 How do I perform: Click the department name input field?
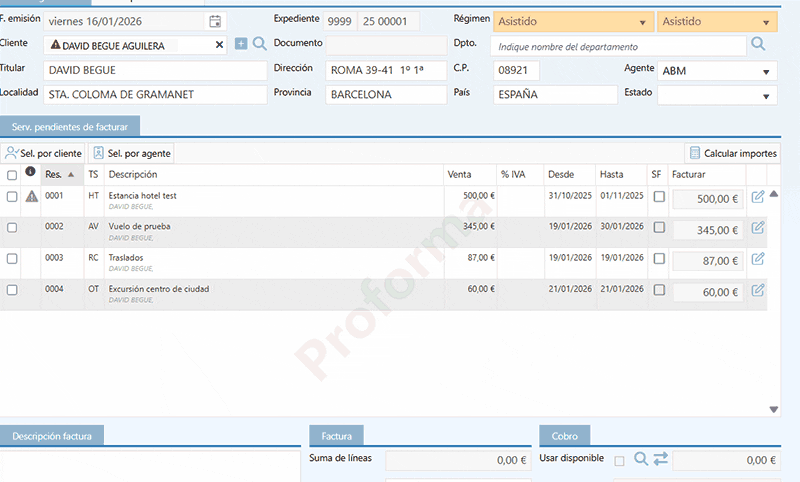click(x=618, y=46)
